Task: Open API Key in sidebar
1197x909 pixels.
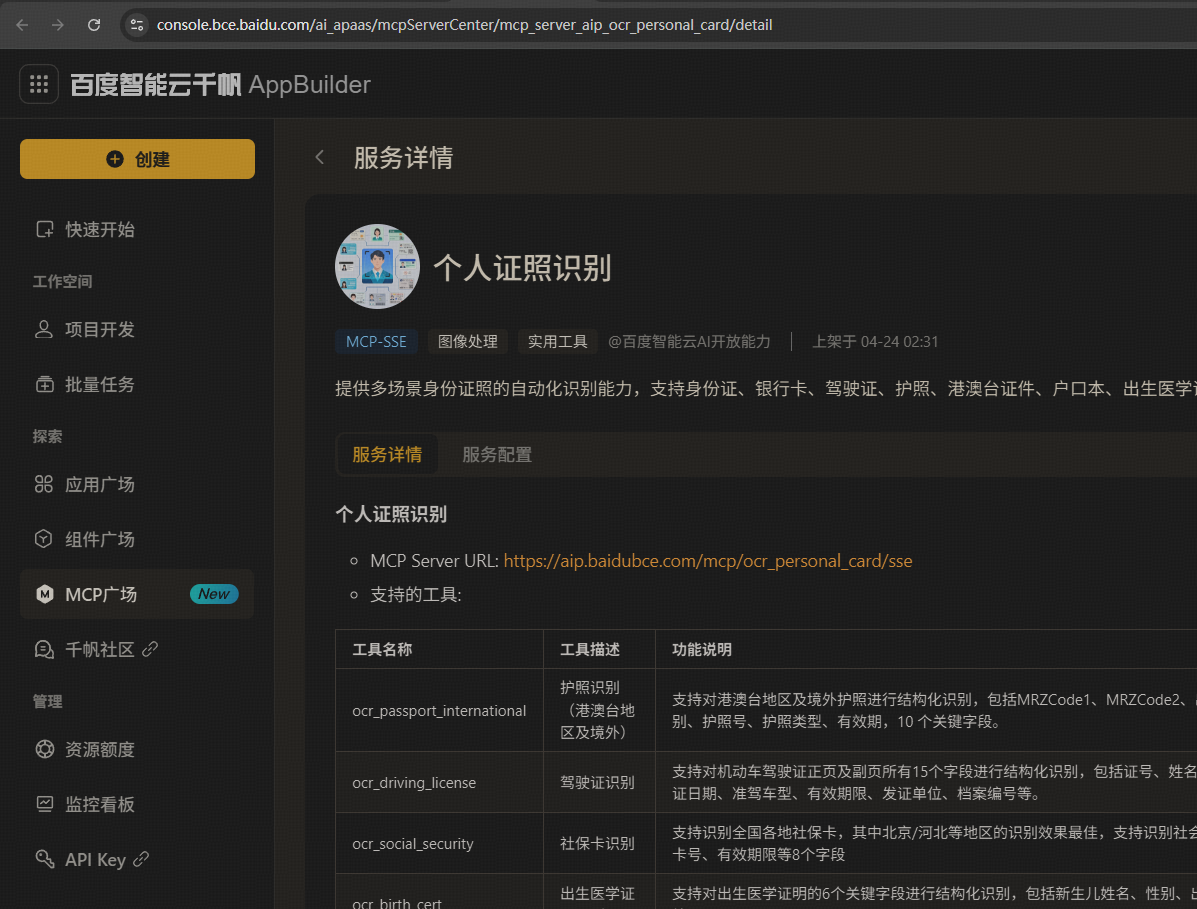Action: [x=137, y=859]
